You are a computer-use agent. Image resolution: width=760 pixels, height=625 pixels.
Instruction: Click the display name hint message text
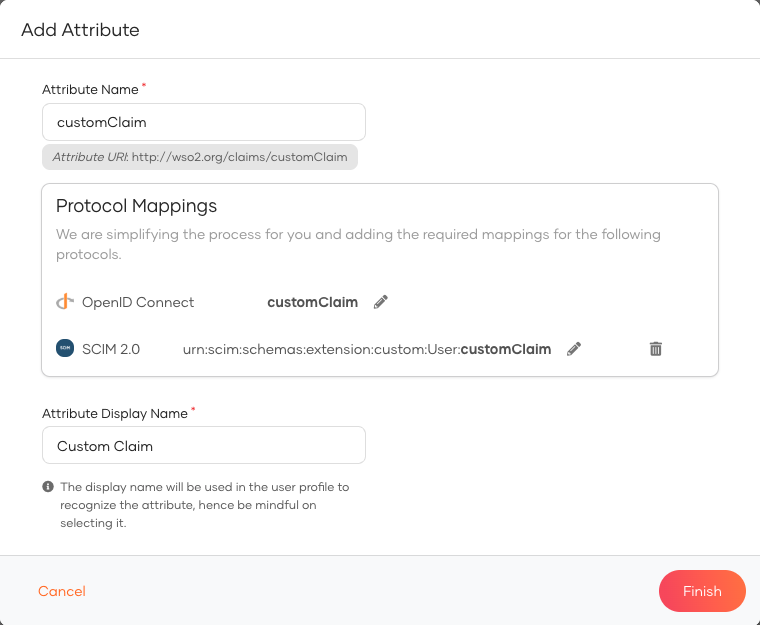click(204, 505)
